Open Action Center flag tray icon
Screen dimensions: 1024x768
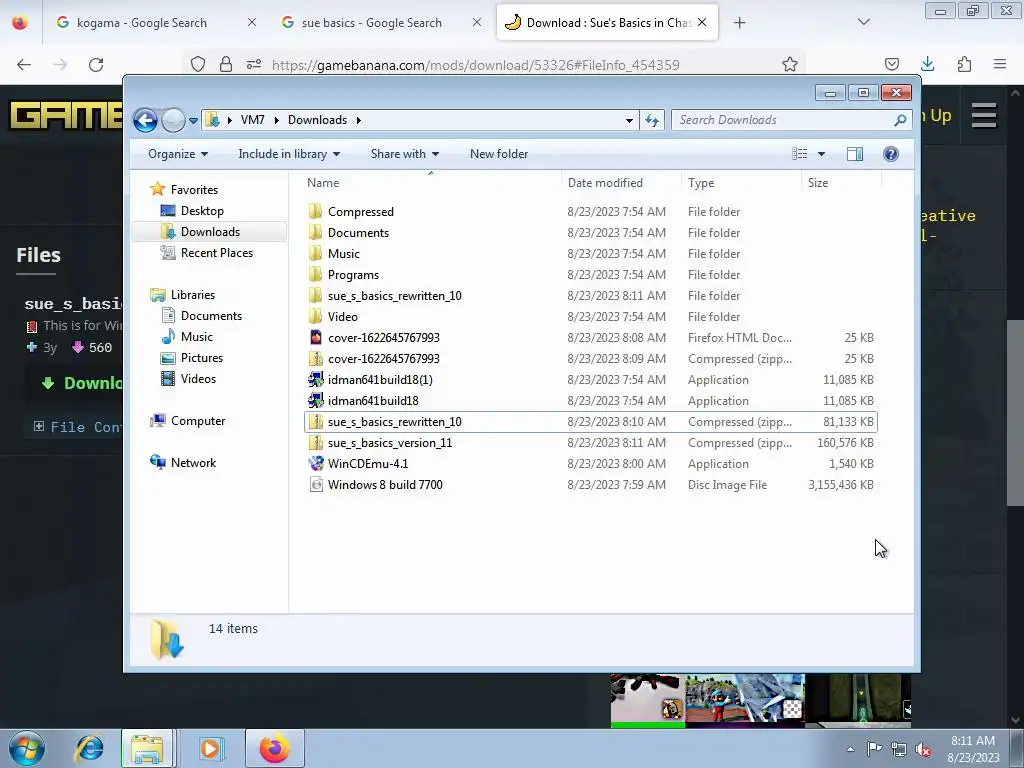[x=874, y=749]
